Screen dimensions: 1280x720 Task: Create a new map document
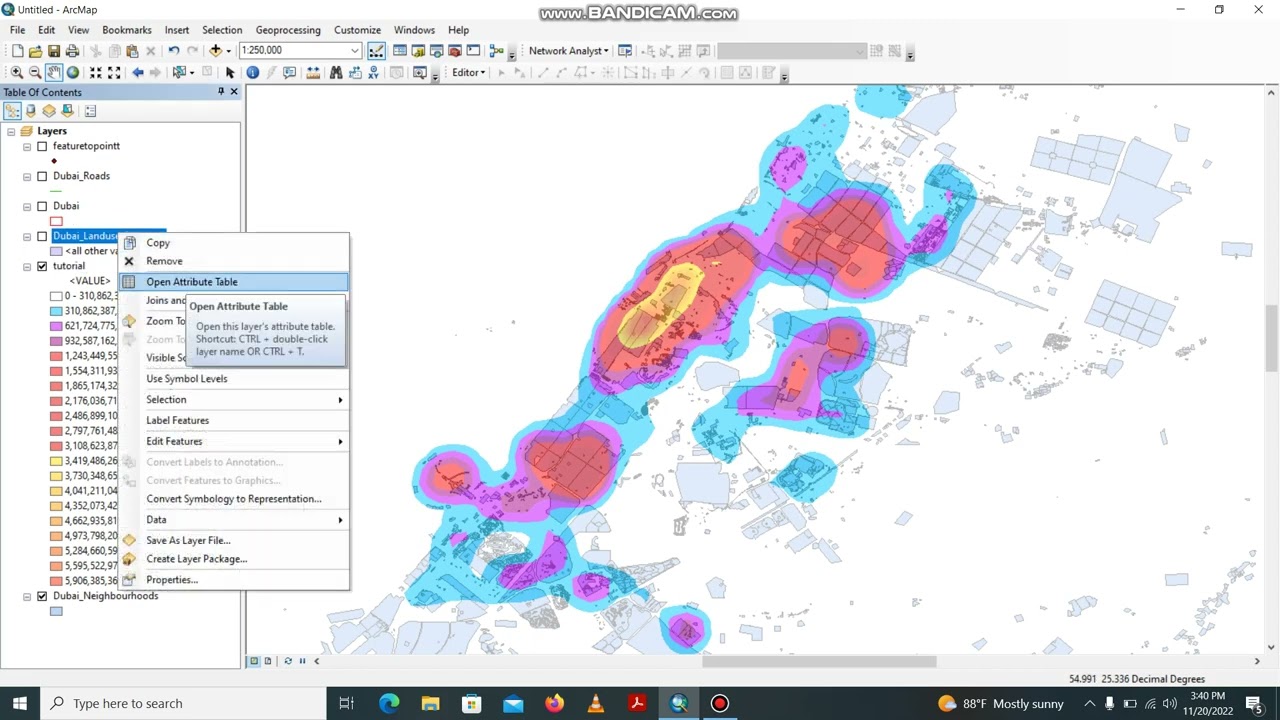(17, 51)
